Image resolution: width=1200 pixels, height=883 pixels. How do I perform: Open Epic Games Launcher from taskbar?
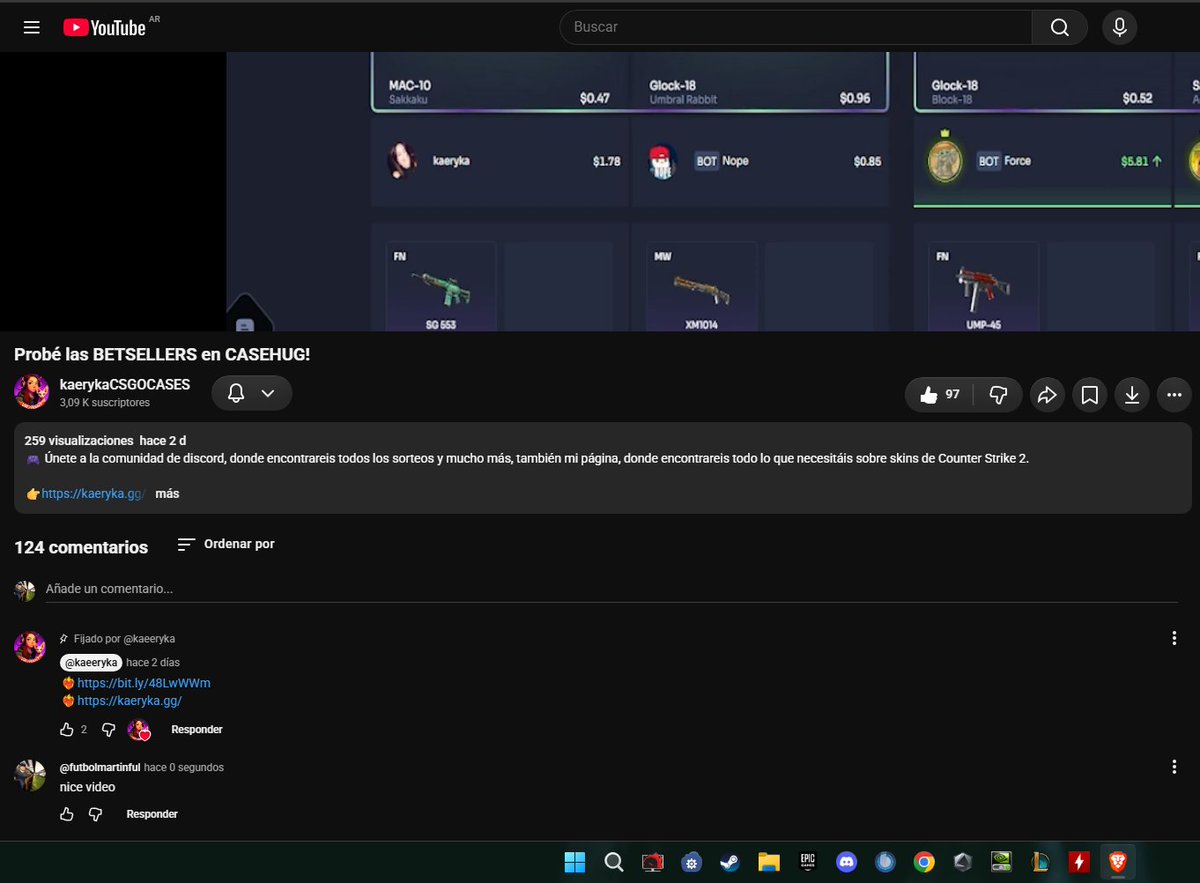[808, 862]
